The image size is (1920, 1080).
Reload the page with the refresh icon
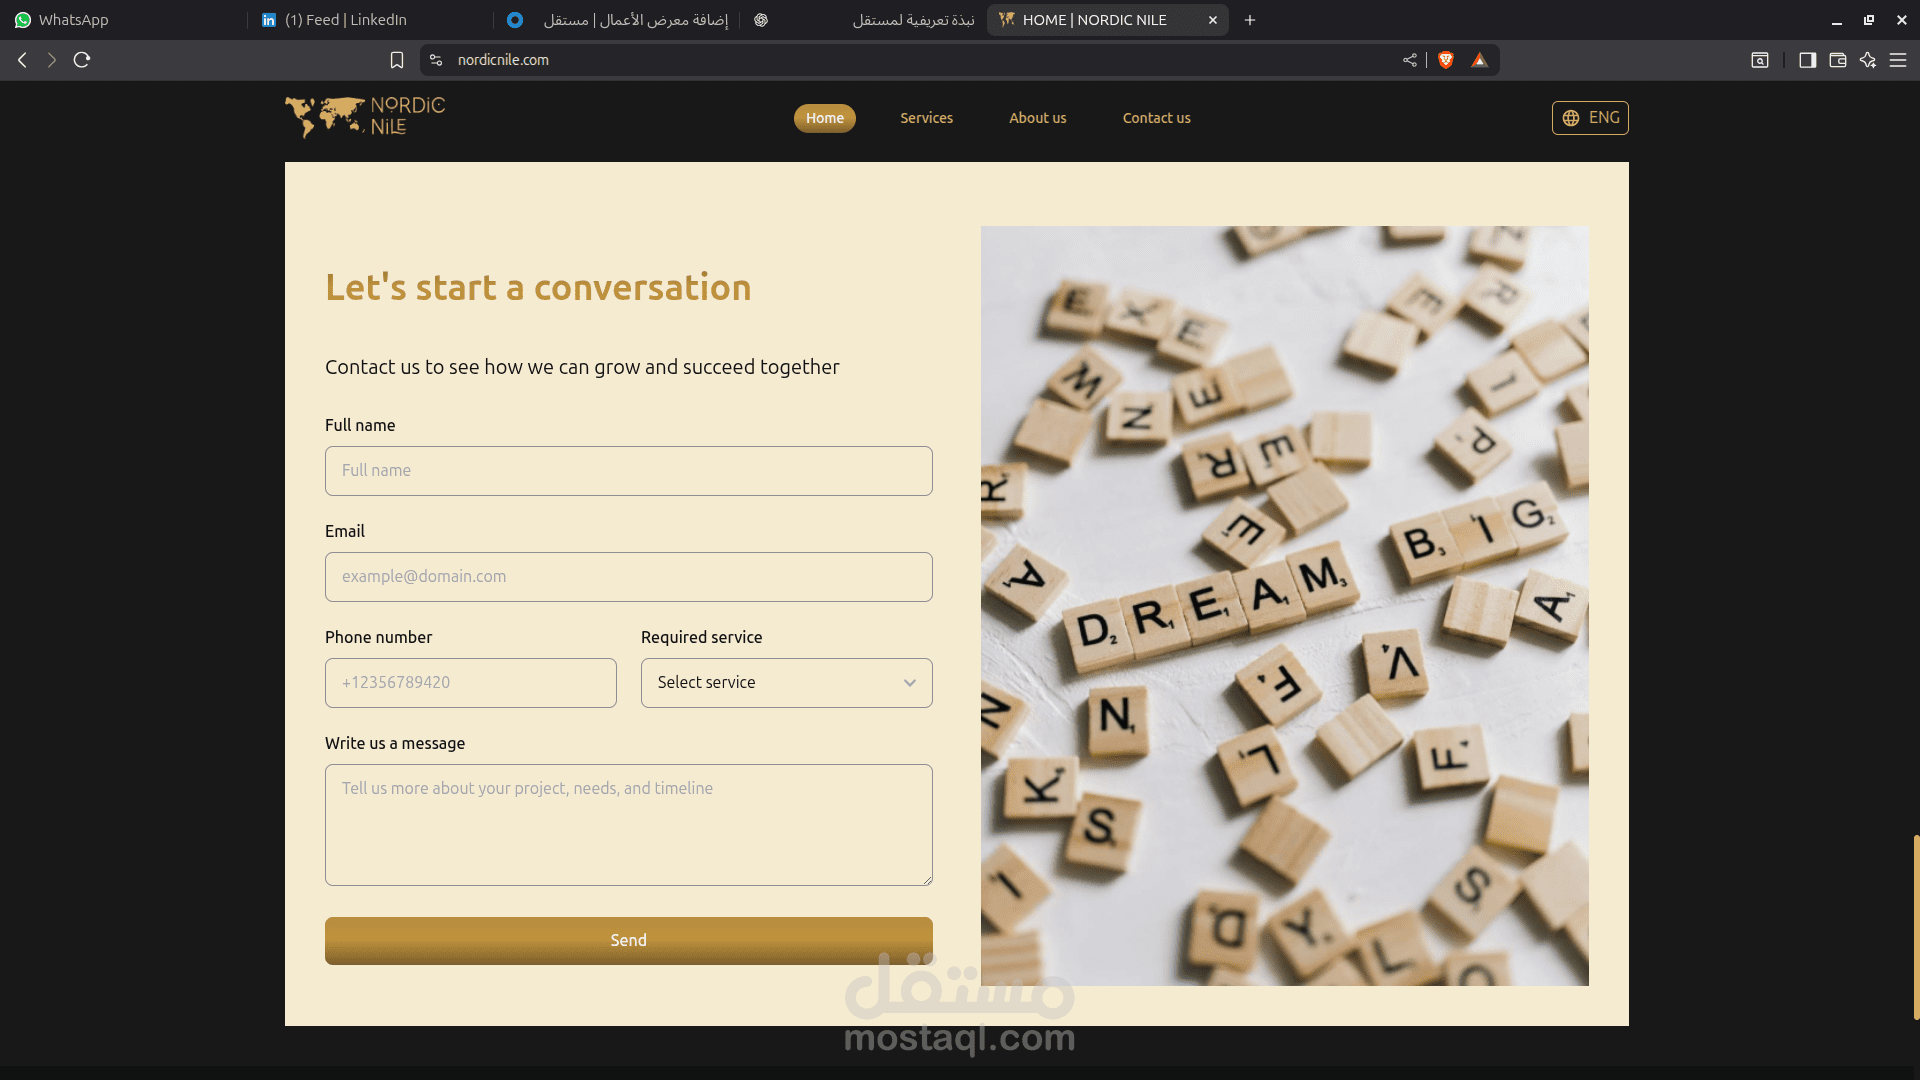(x=82, y=60)
